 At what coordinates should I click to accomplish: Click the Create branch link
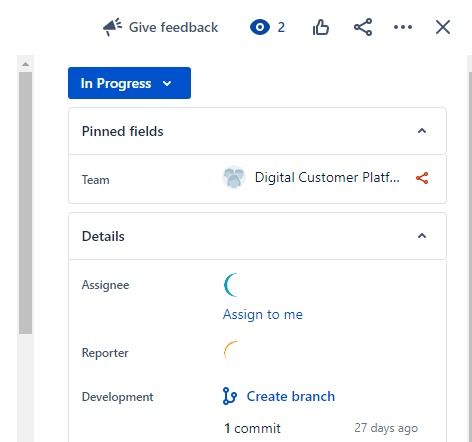[291, 396]
